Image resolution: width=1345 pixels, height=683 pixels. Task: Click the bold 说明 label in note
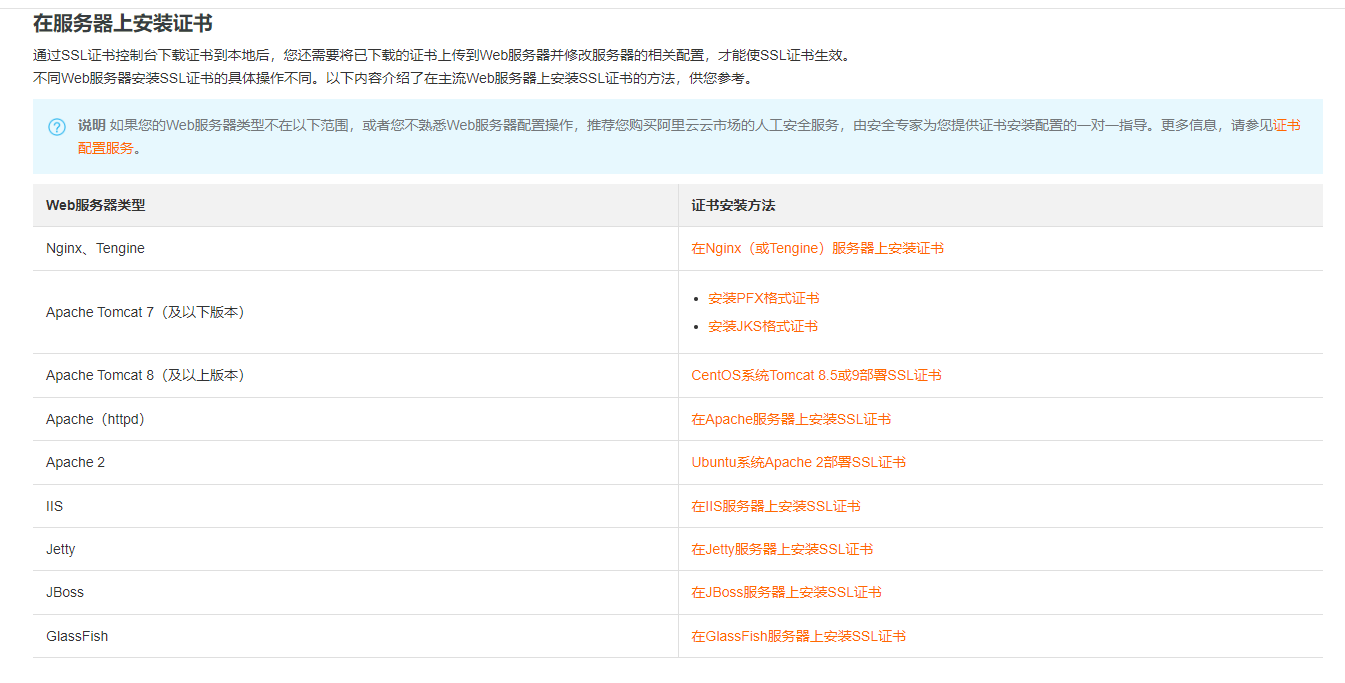coord(91,125)
